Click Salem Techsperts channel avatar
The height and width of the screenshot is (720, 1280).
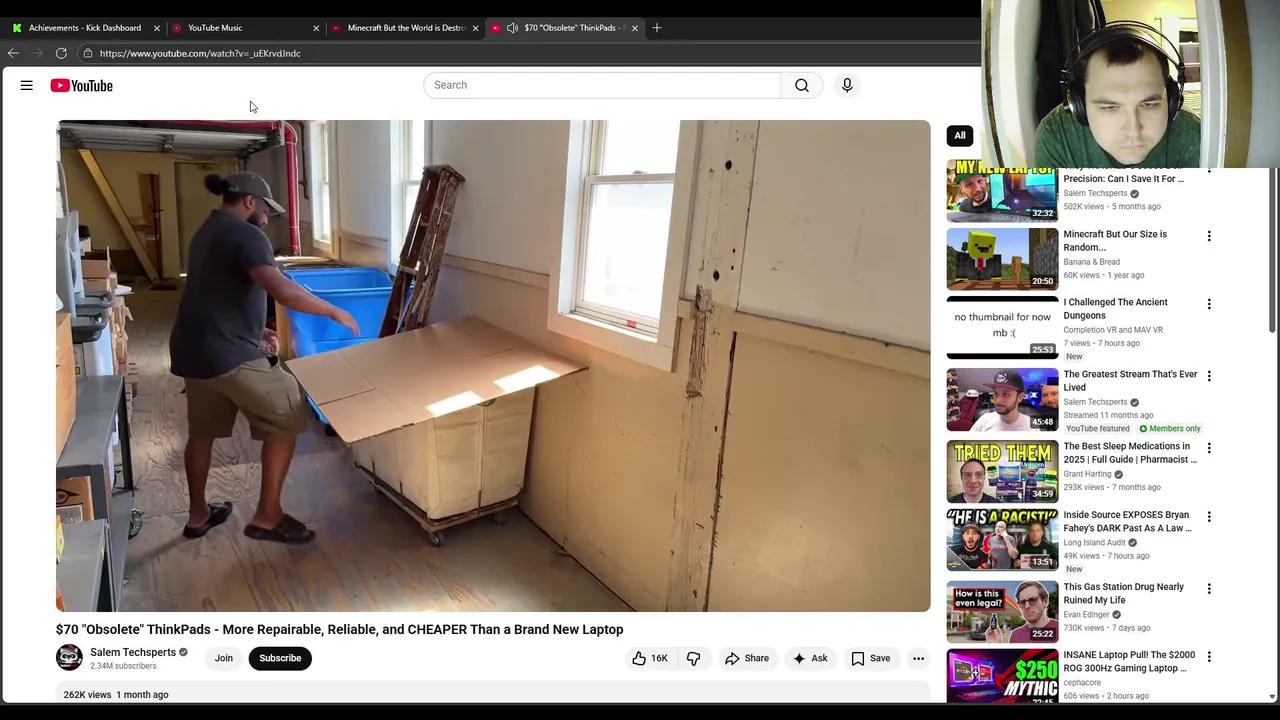[69, 657]
